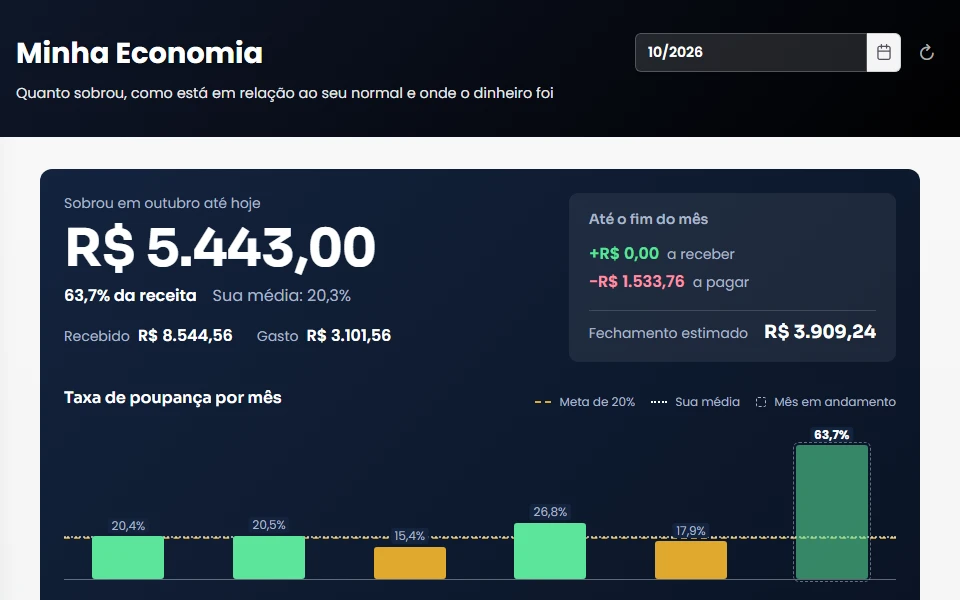
Task: Click the refresh icon in header
Action: tap(926, 53)
